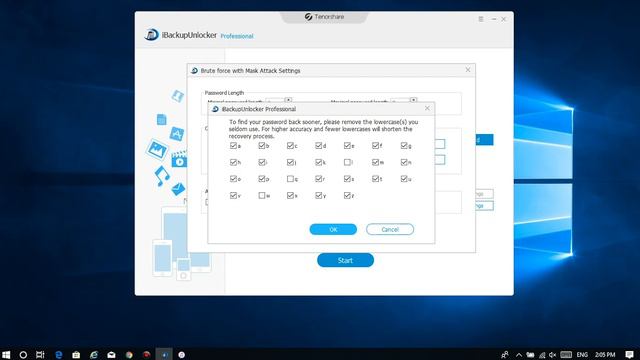Check the unchecked letter w checkbox

[262, 196]
